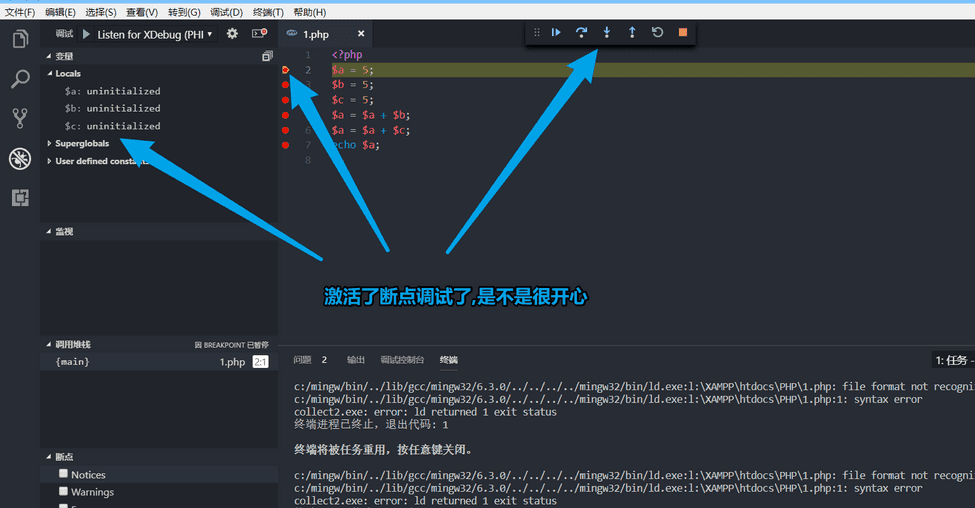
Task: Open the Explorer view in activity bar
Action: [x=20, y=40]
